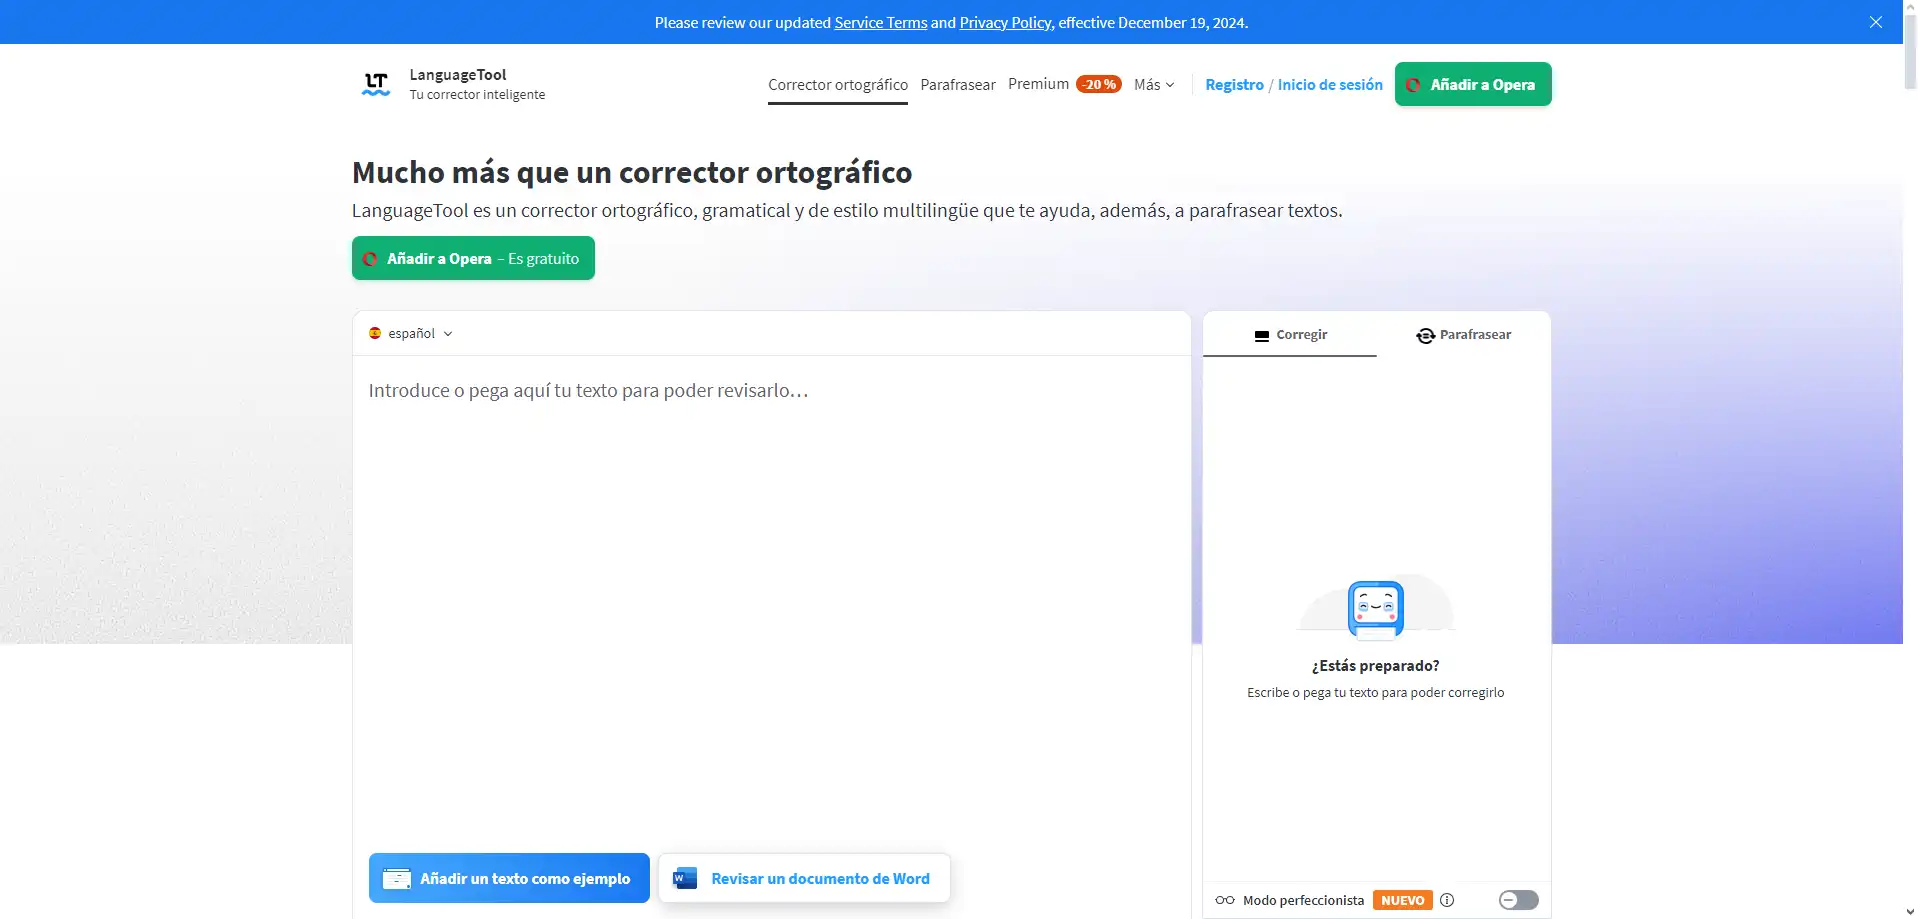
Task: Click into the text editor input area
Action: pyautogui.click(x=771, y=600)
